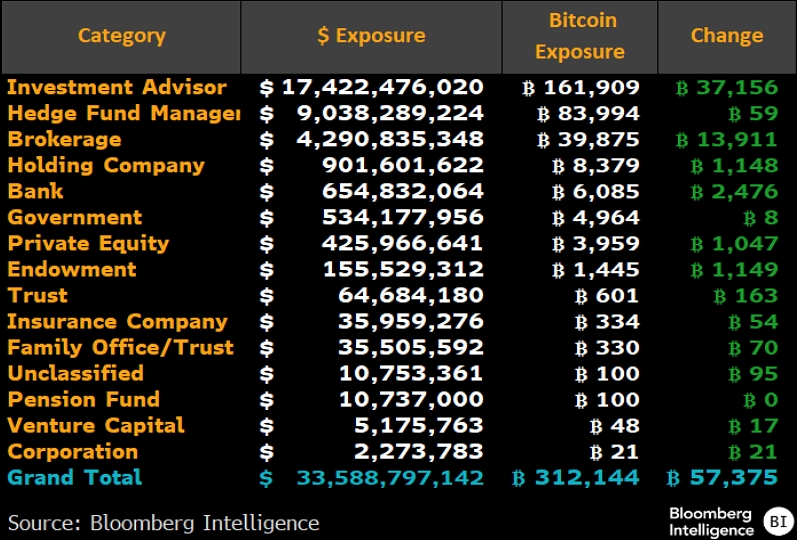Click the Pension Fund category
The height and width of the screenshot is (540, 797).
click(x=83, y=399)
